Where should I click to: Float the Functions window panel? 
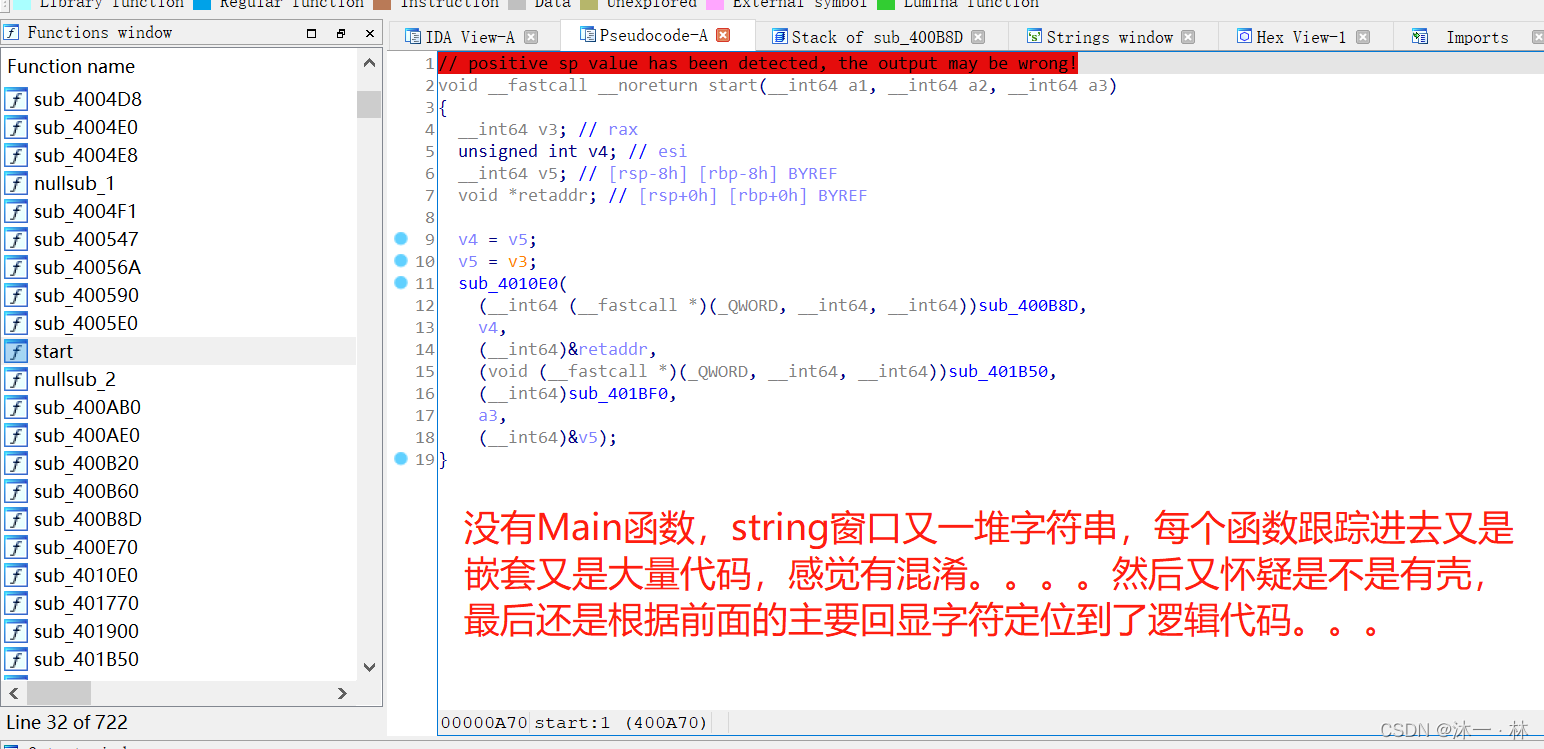coord(341,33)
